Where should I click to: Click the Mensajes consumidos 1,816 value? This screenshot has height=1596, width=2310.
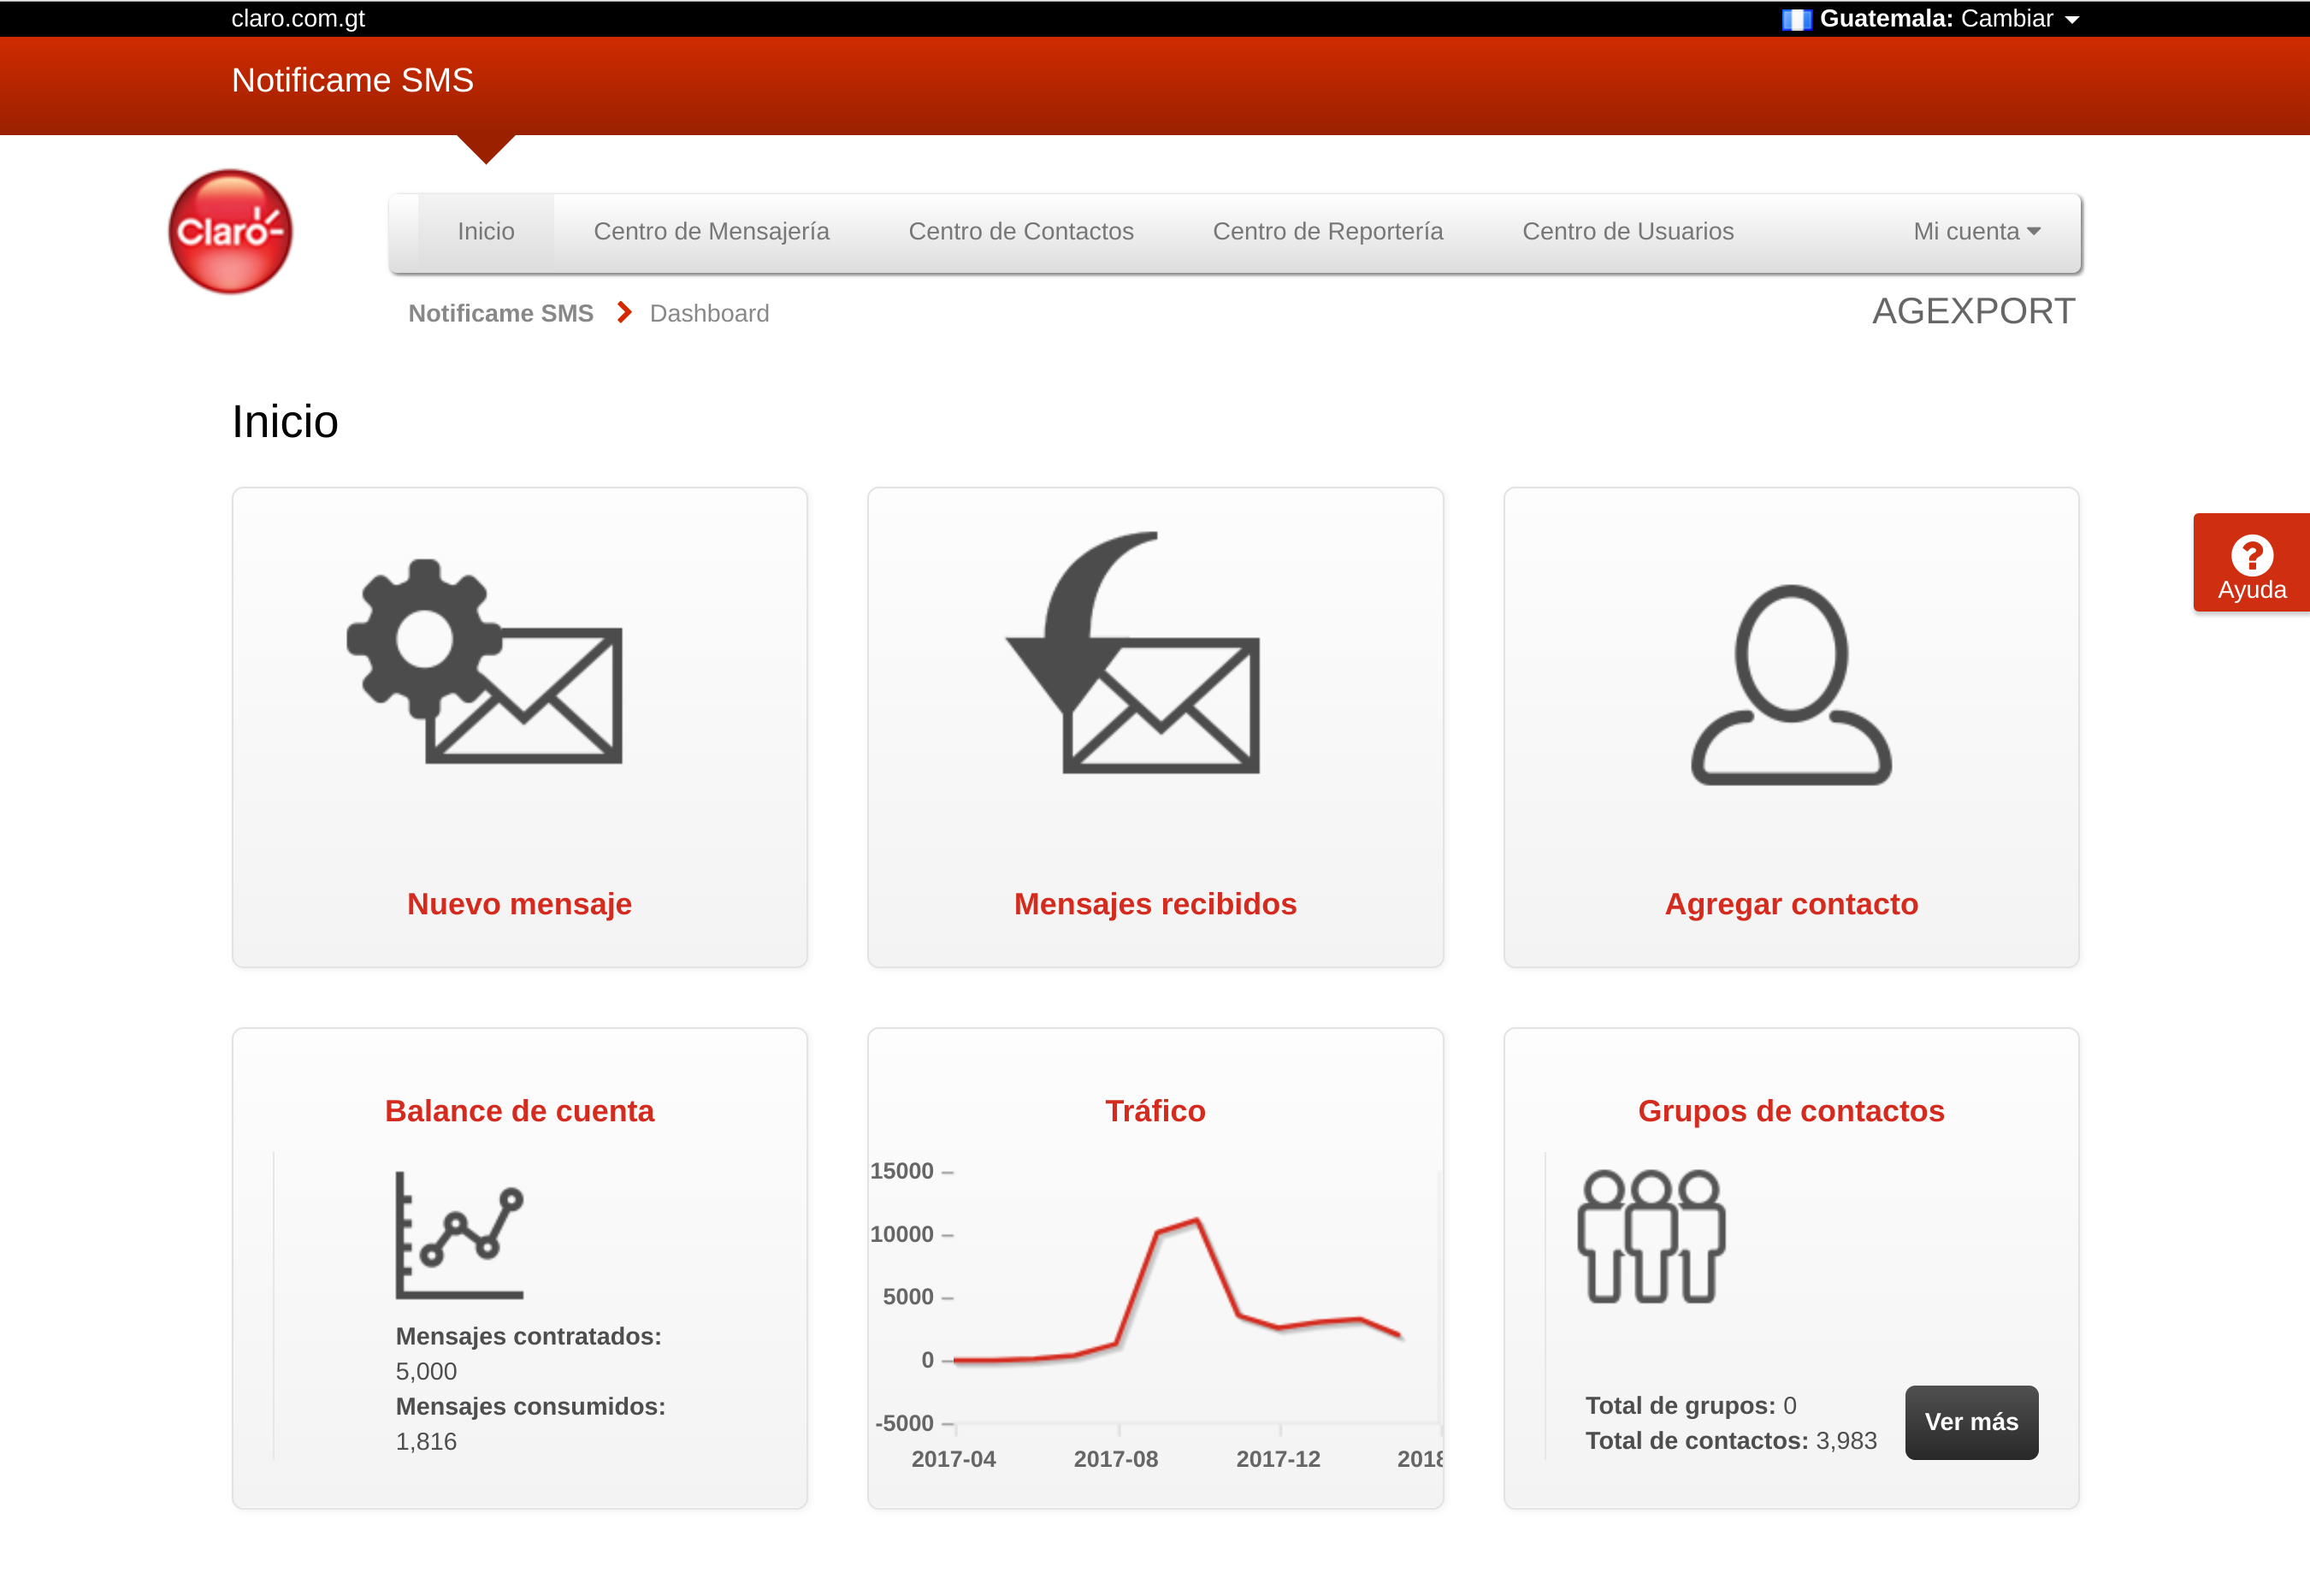click(x=426, y=1441)
